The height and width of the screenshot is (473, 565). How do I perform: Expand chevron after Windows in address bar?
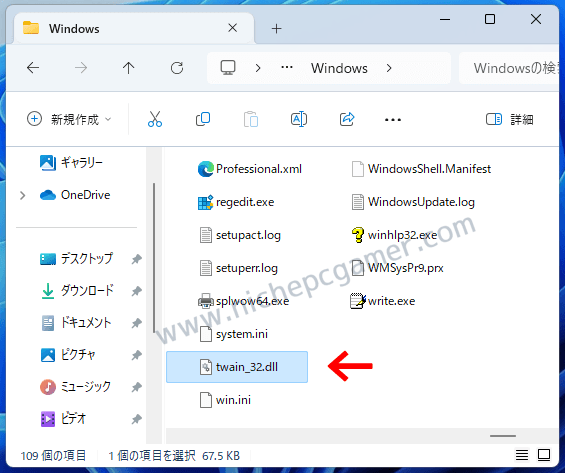389,68
